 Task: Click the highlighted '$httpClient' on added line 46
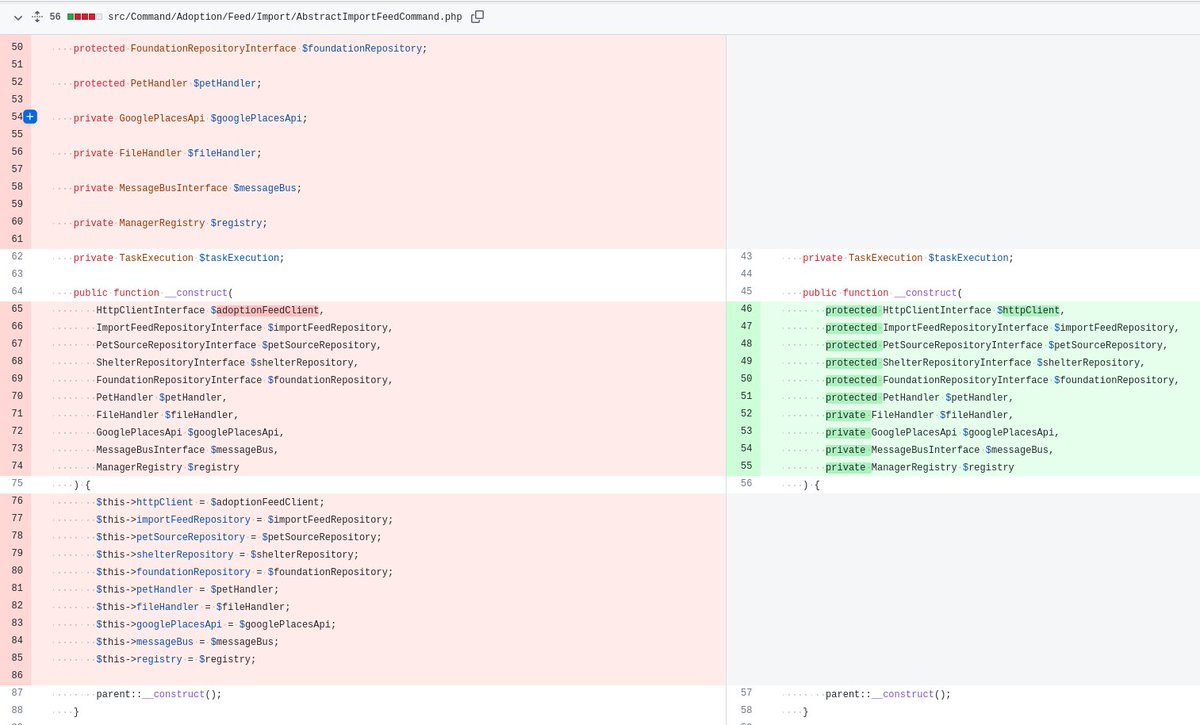click(1028, 310)
